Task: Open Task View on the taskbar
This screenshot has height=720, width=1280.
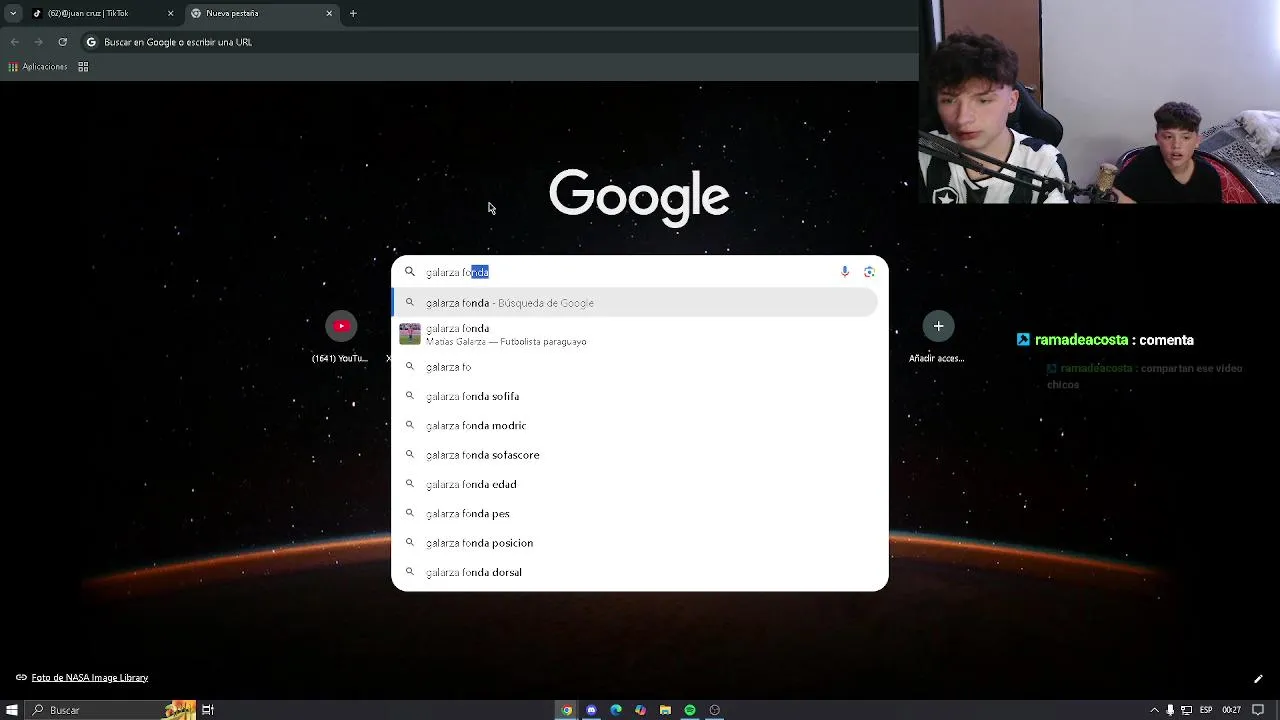Action: (x=208, y=710)
